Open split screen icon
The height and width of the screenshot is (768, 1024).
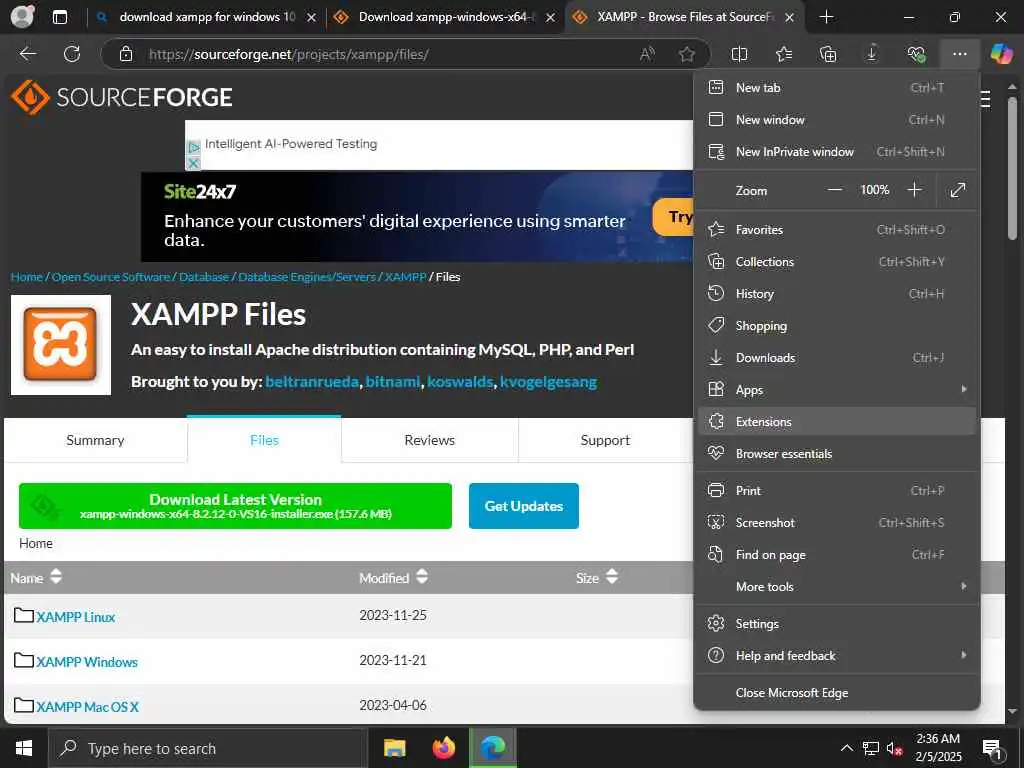click(x=739, y=54)
